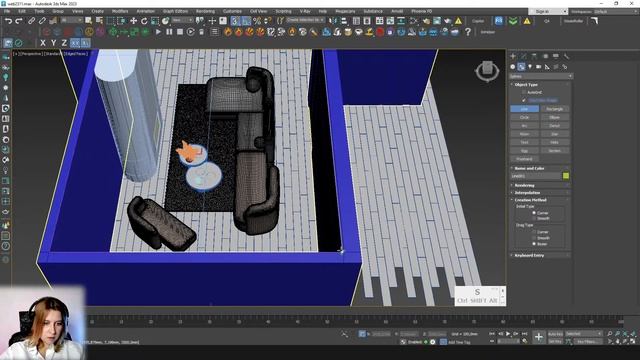Image resolution: width=640 pixels, height=360 pixels.
Task: Open the Create tab plus icon
Action: click(513, 56)
